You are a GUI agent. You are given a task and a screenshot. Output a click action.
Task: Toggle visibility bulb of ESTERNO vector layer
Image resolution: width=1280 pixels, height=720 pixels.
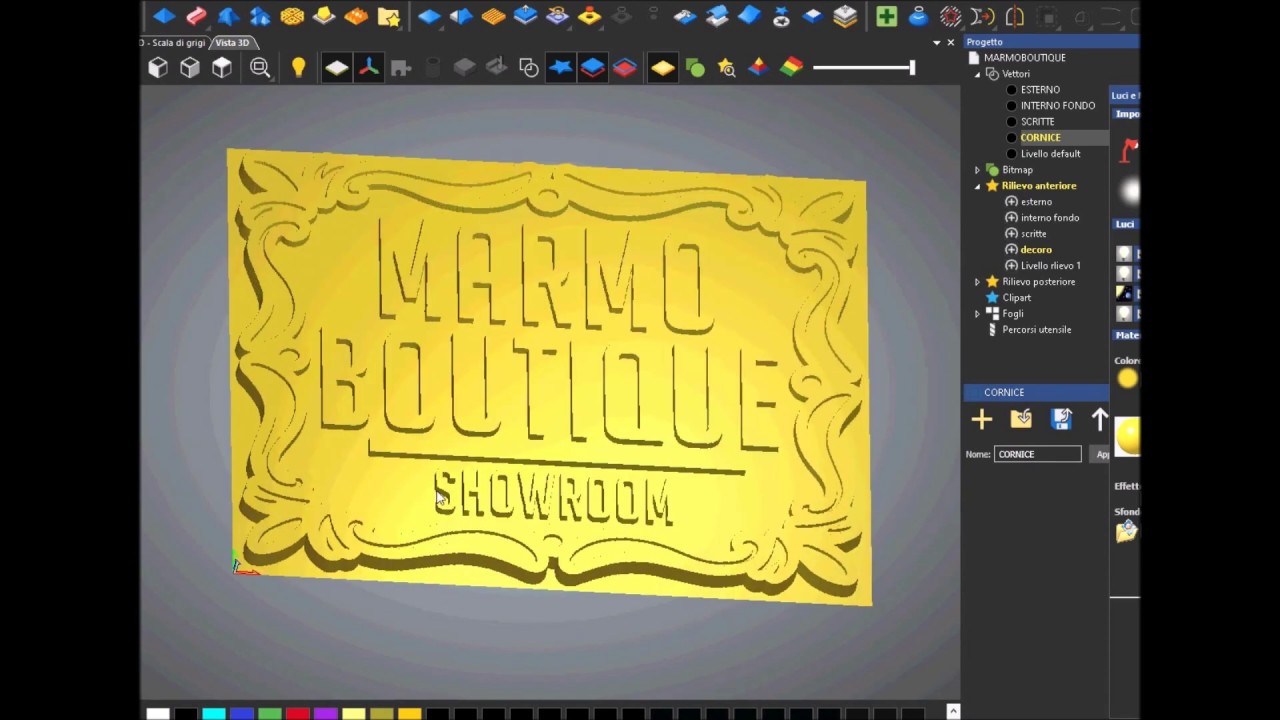coord(1011,90)
